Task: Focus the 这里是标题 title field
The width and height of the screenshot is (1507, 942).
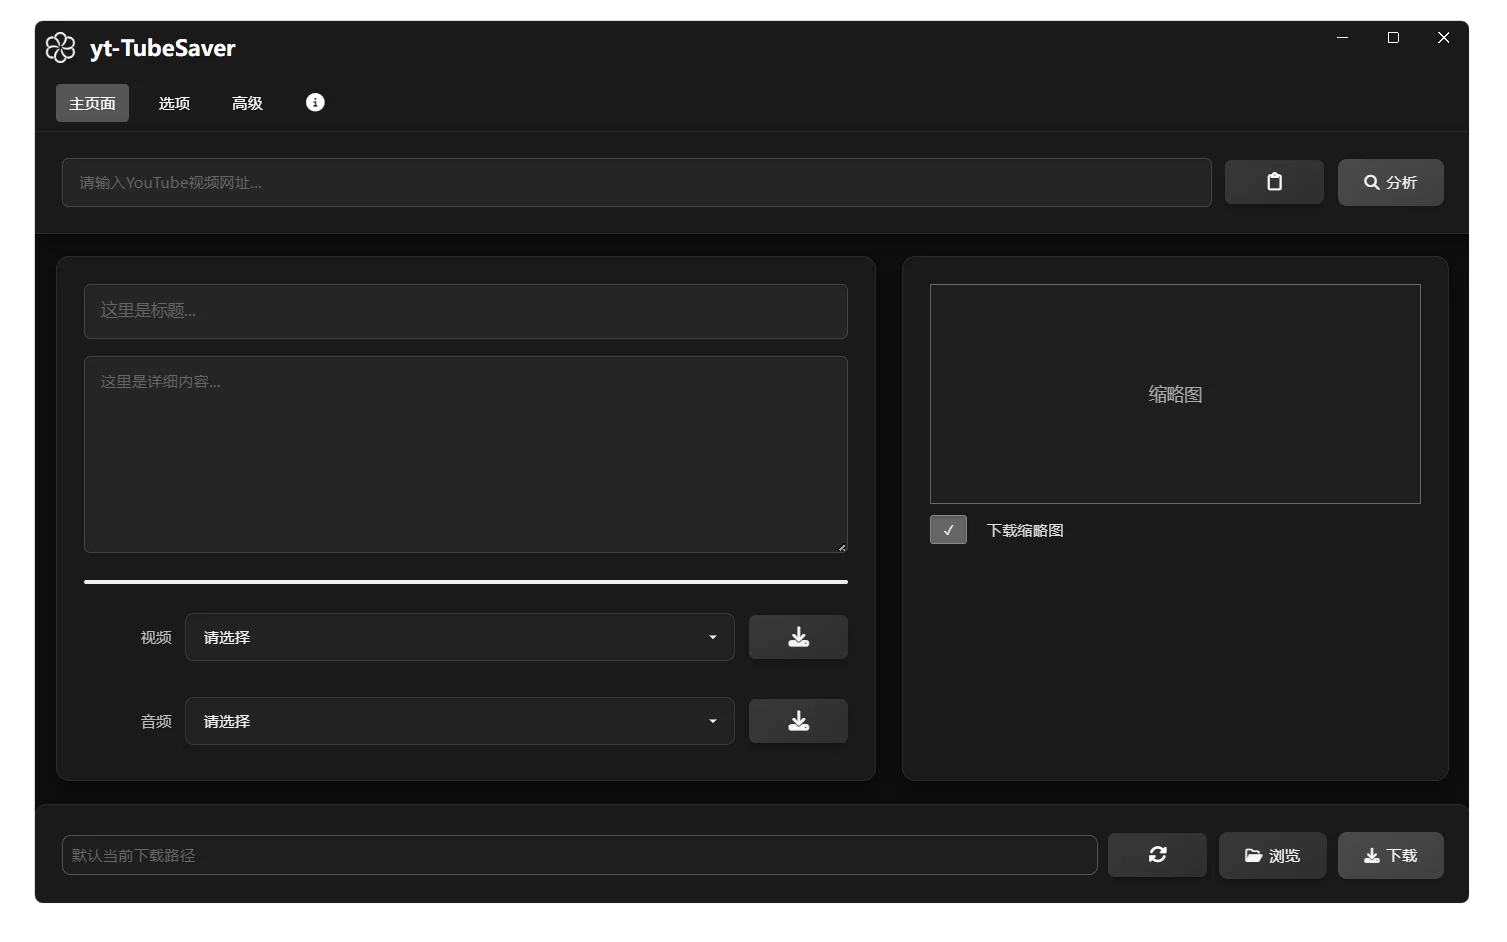Action: [465, 311]
